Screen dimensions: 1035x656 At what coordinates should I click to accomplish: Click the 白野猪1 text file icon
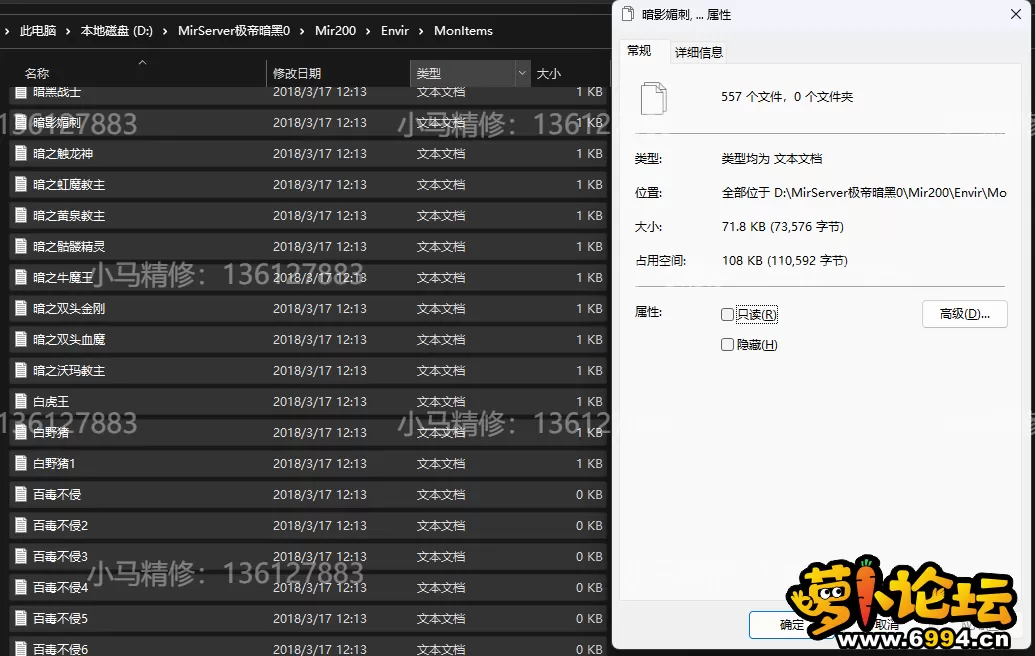tap(20, 464)
